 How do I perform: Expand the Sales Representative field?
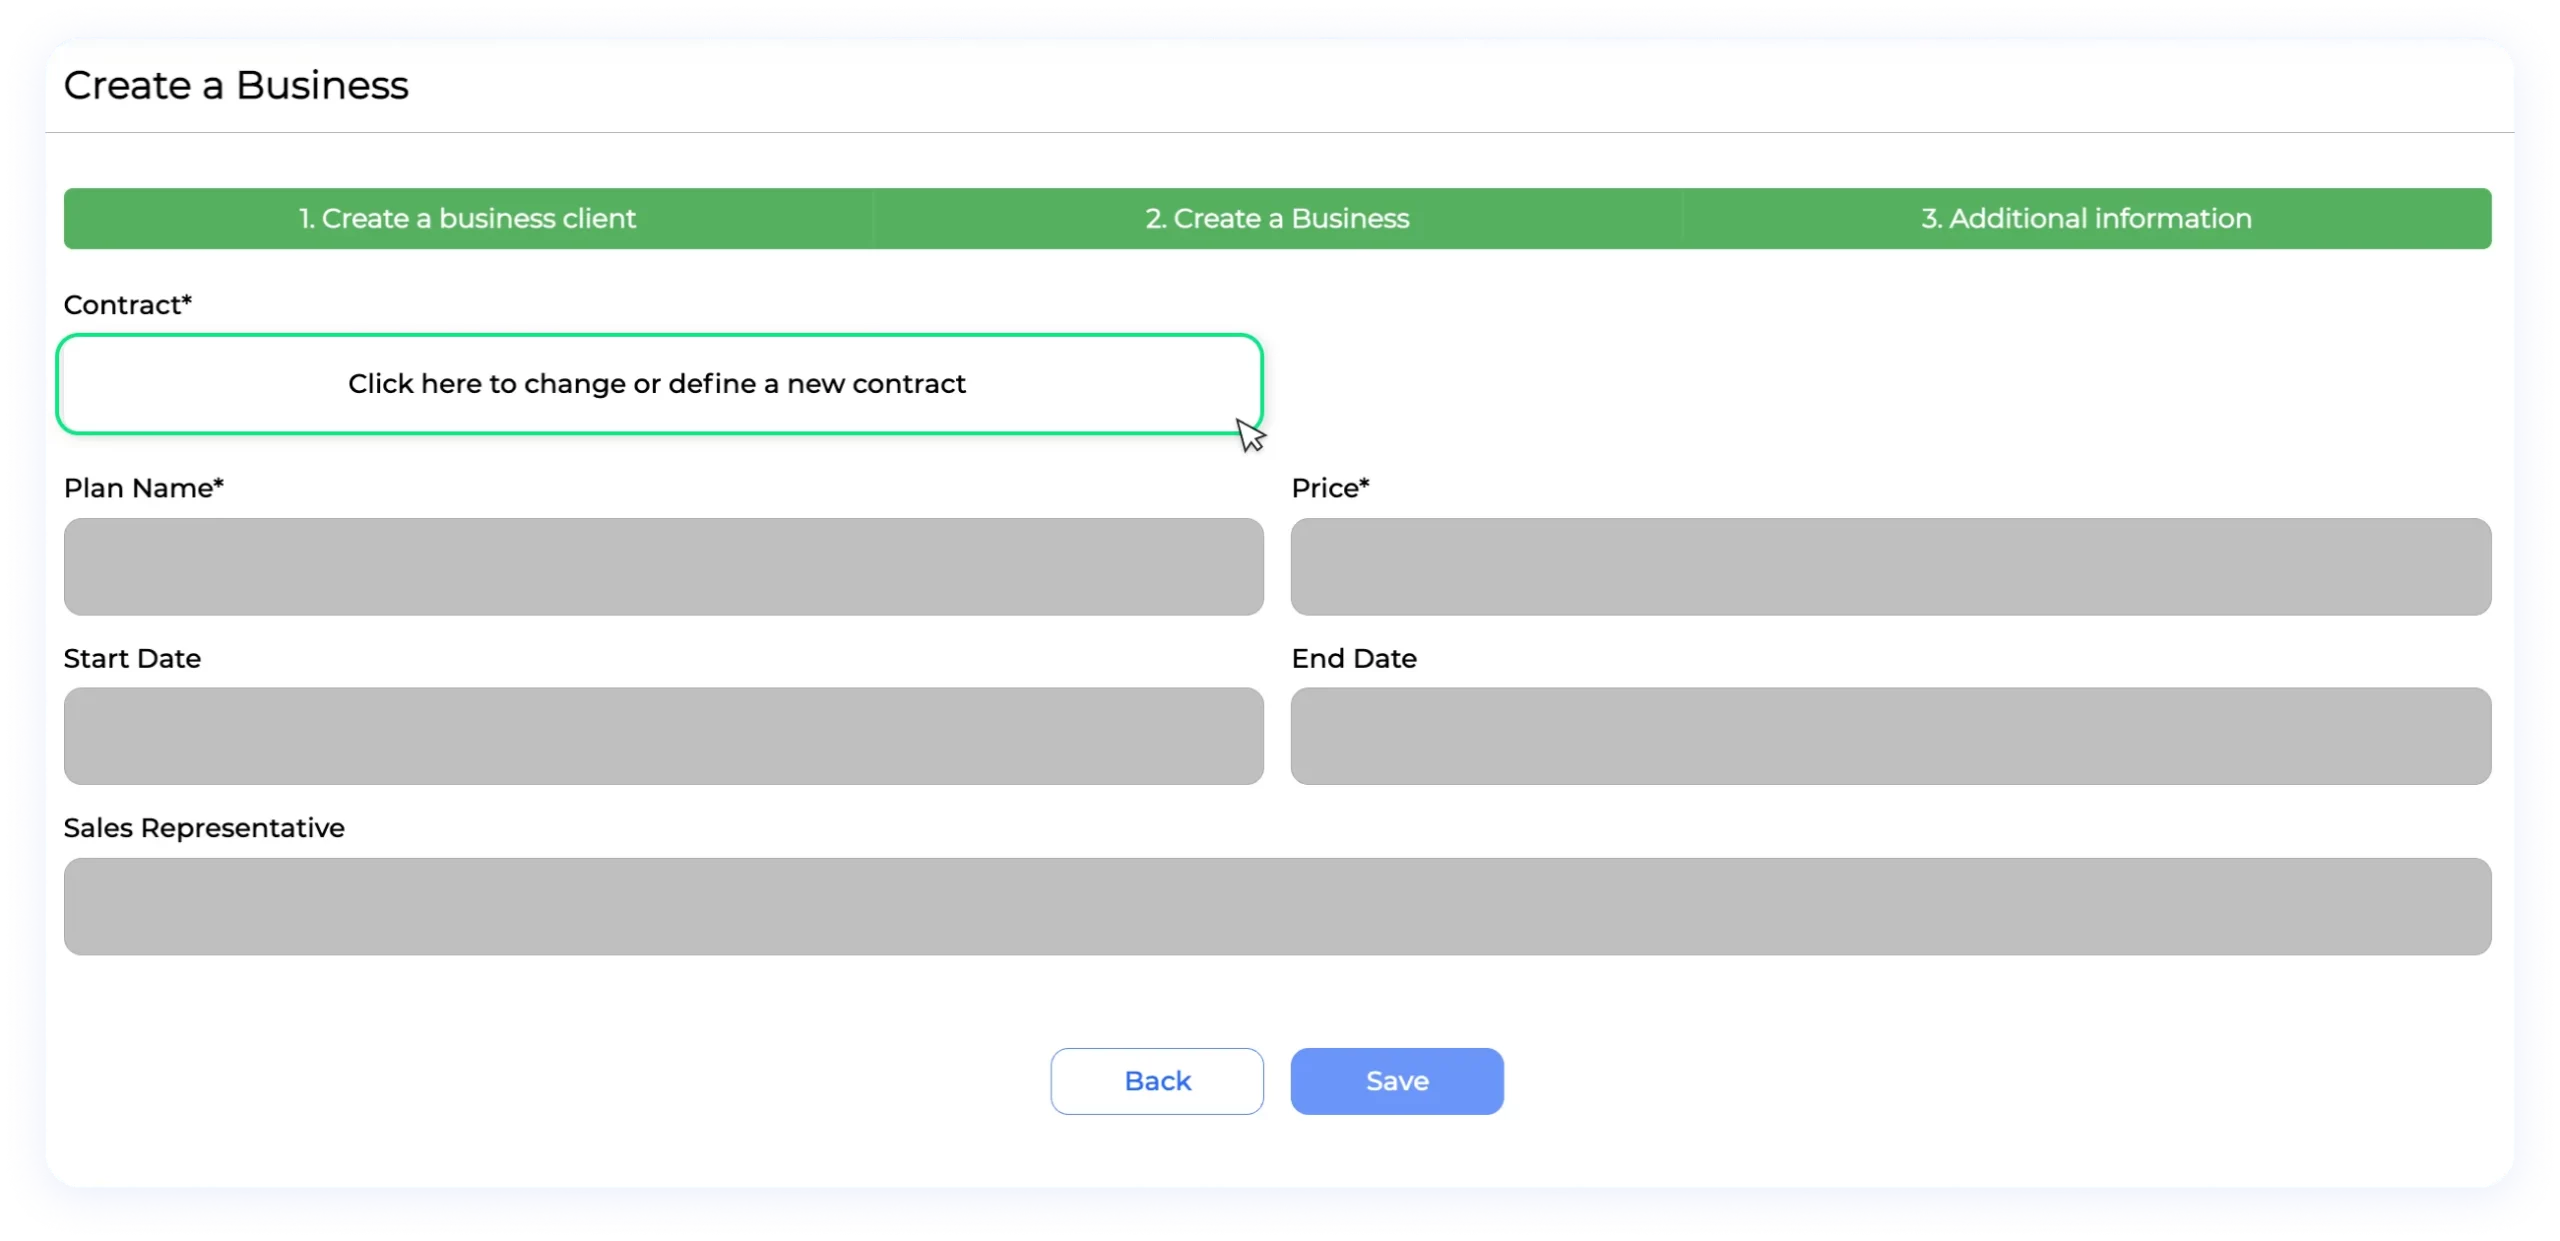(x=1277, y=906)
